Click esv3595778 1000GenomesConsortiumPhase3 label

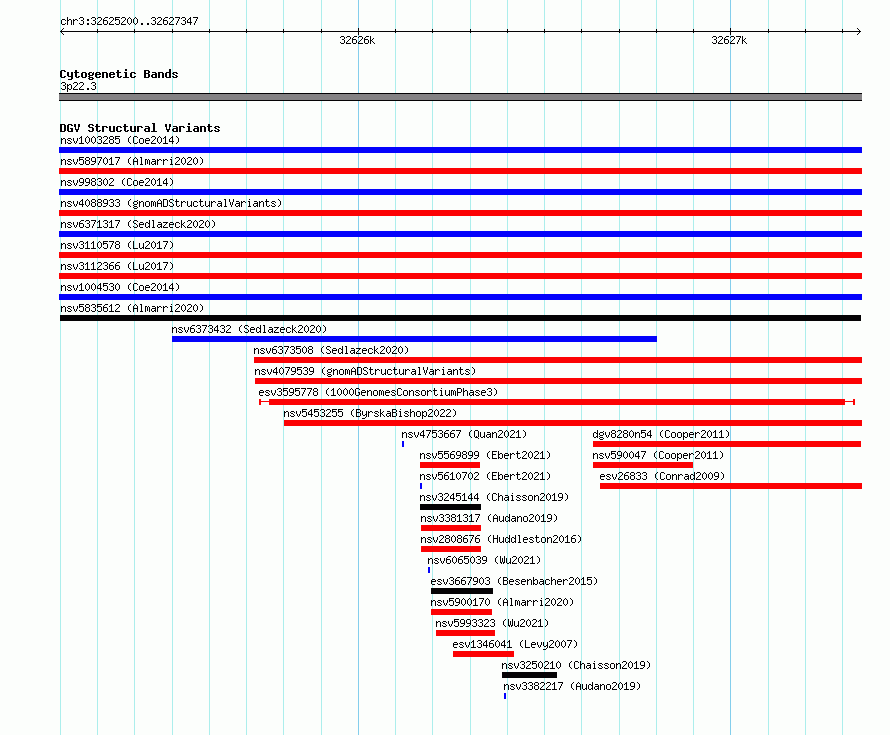[378, 392]
